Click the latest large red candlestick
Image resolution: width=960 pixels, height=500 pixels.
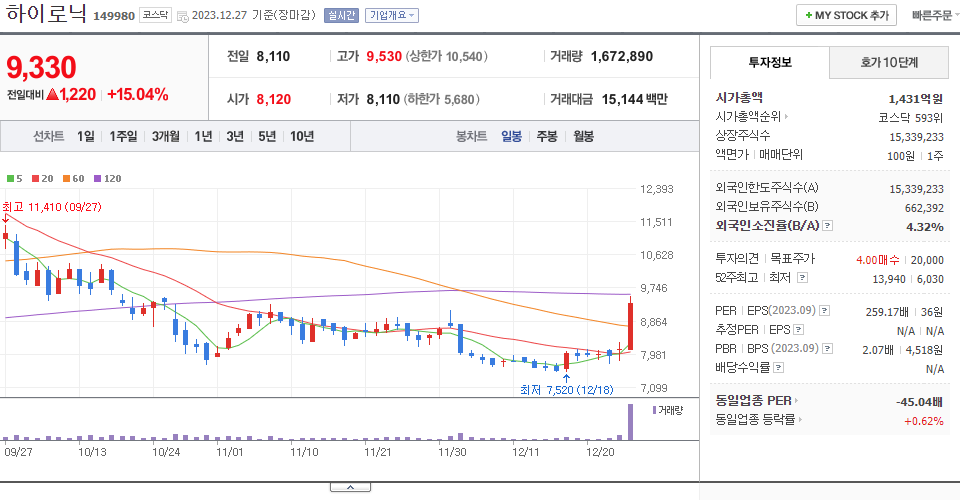click(630, 328)
